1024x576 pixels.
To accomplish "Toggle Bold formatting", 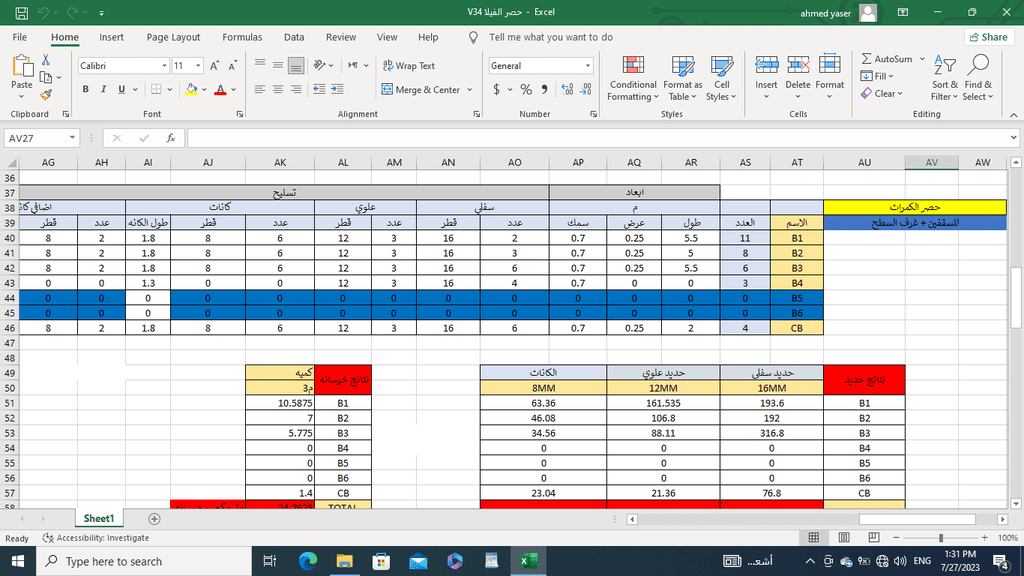I will (x=85, y=89).
